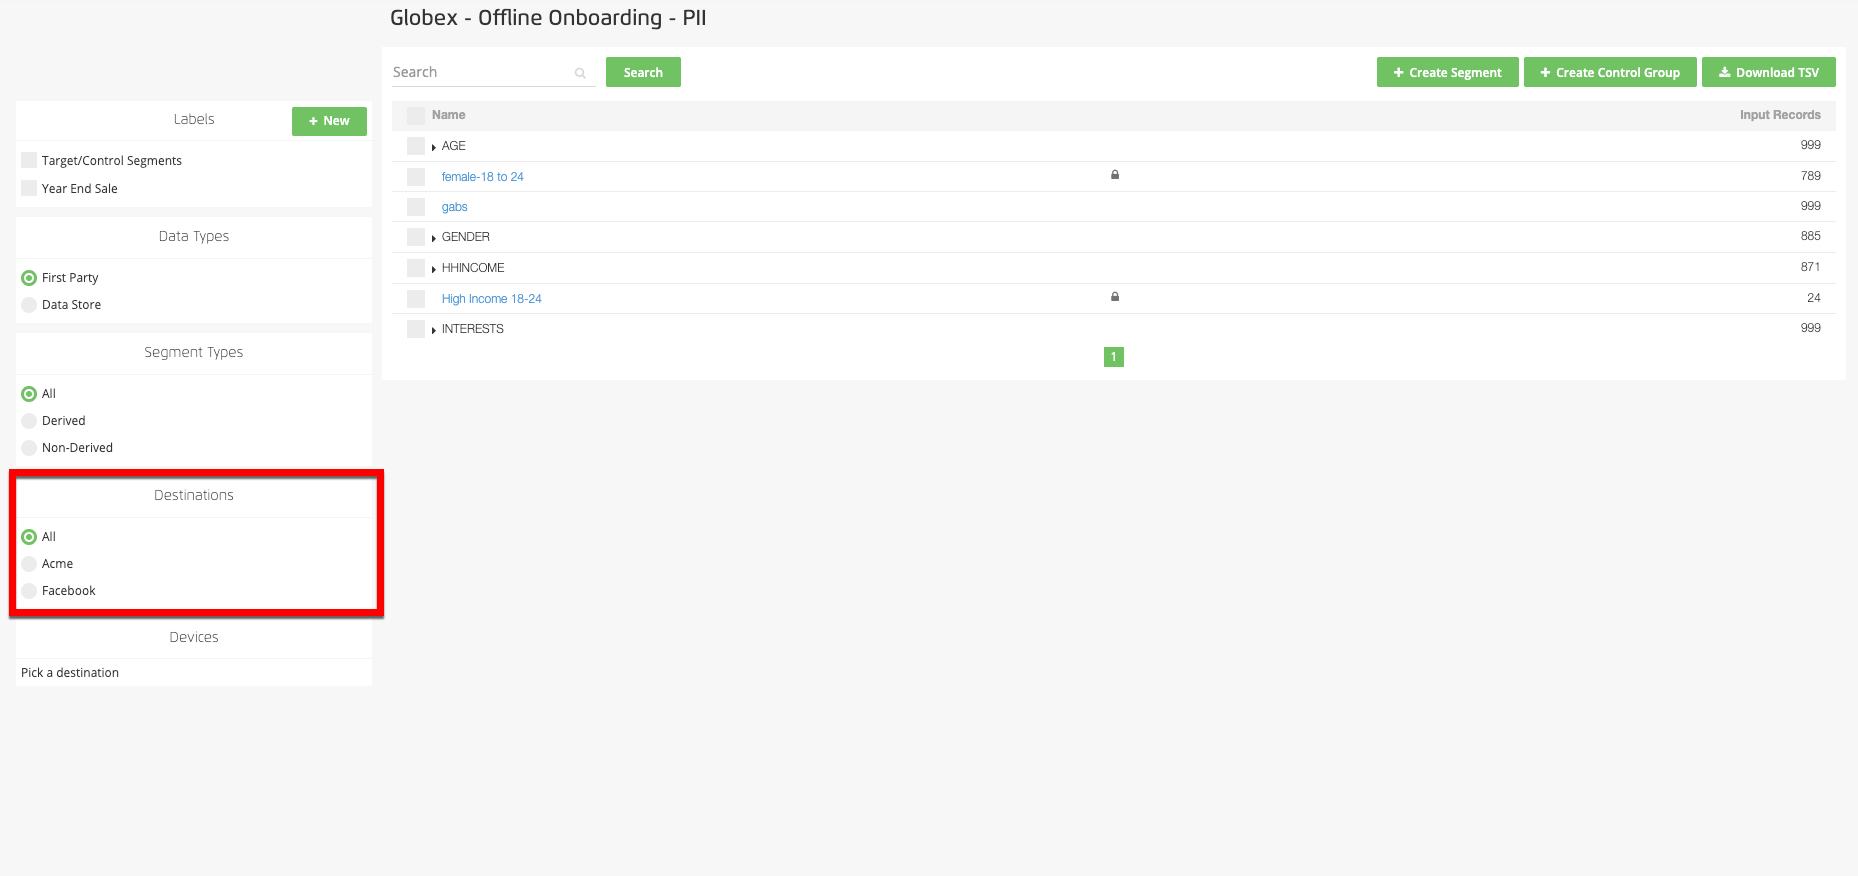Go to page 1 in pagination
This screenshot has height=876, width=1858.
point(1113,357)
